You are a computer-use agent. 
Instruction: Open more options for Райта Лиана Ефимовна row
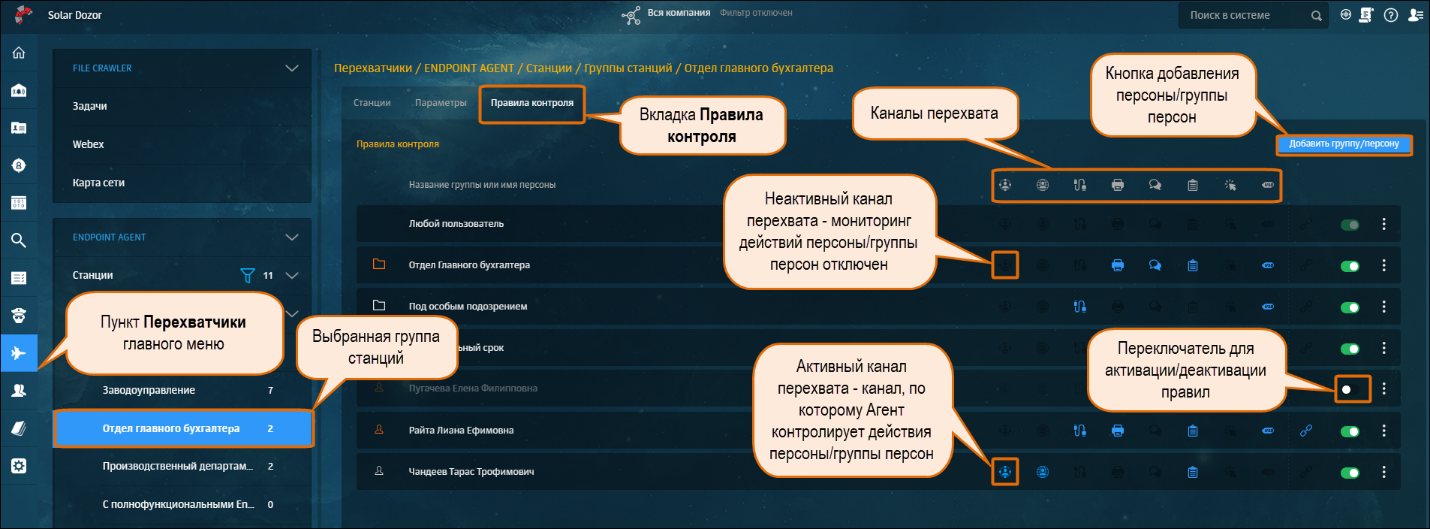pyautogui.click(x=1384, y=431)
